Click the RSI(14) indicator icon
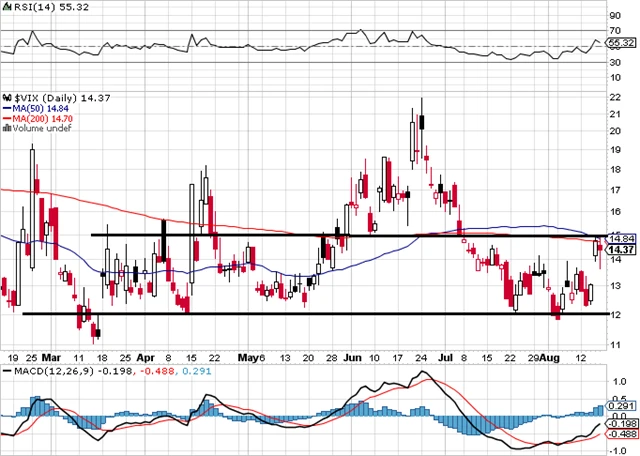This screenshot has width=640, height=456. (6, 6)
